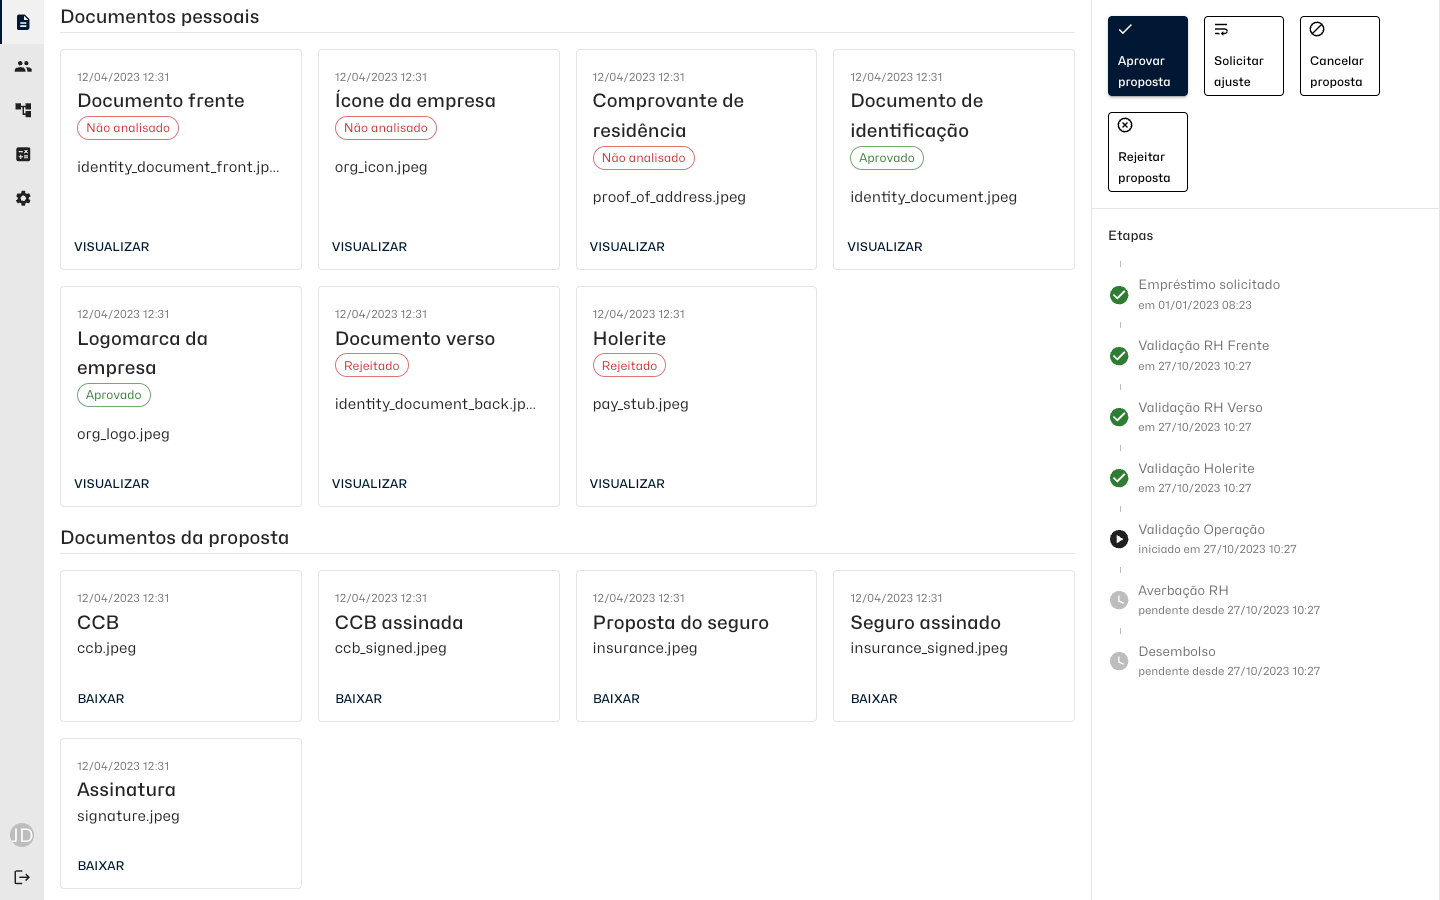Open the settings gear in sidebar
1440x900 pixels.
(x=22, y=198)
